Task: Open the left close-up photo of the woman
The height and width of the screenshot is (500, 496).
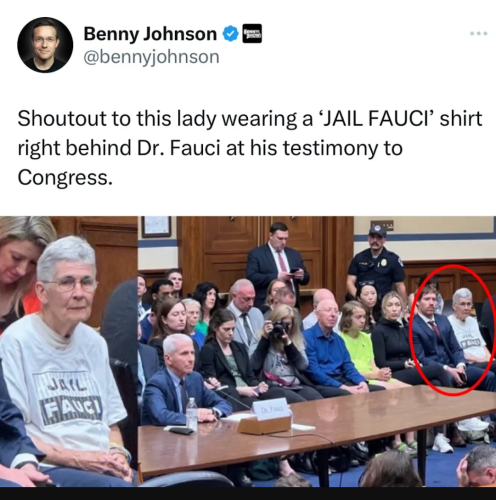Action: point(68,351)
